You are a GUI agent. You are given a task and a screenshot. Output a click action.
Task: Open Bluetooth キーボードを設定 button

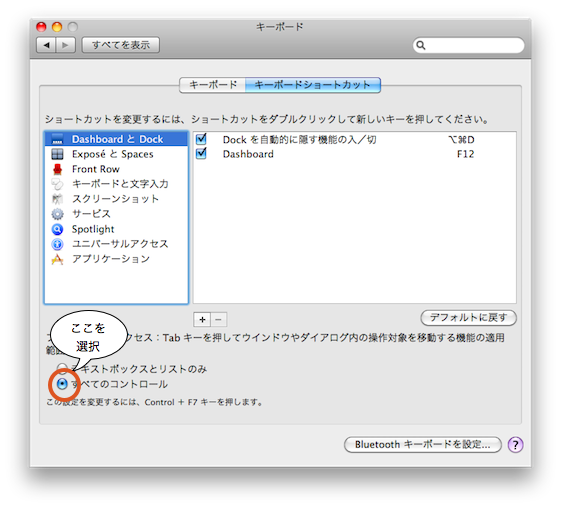tap(423, 445)
